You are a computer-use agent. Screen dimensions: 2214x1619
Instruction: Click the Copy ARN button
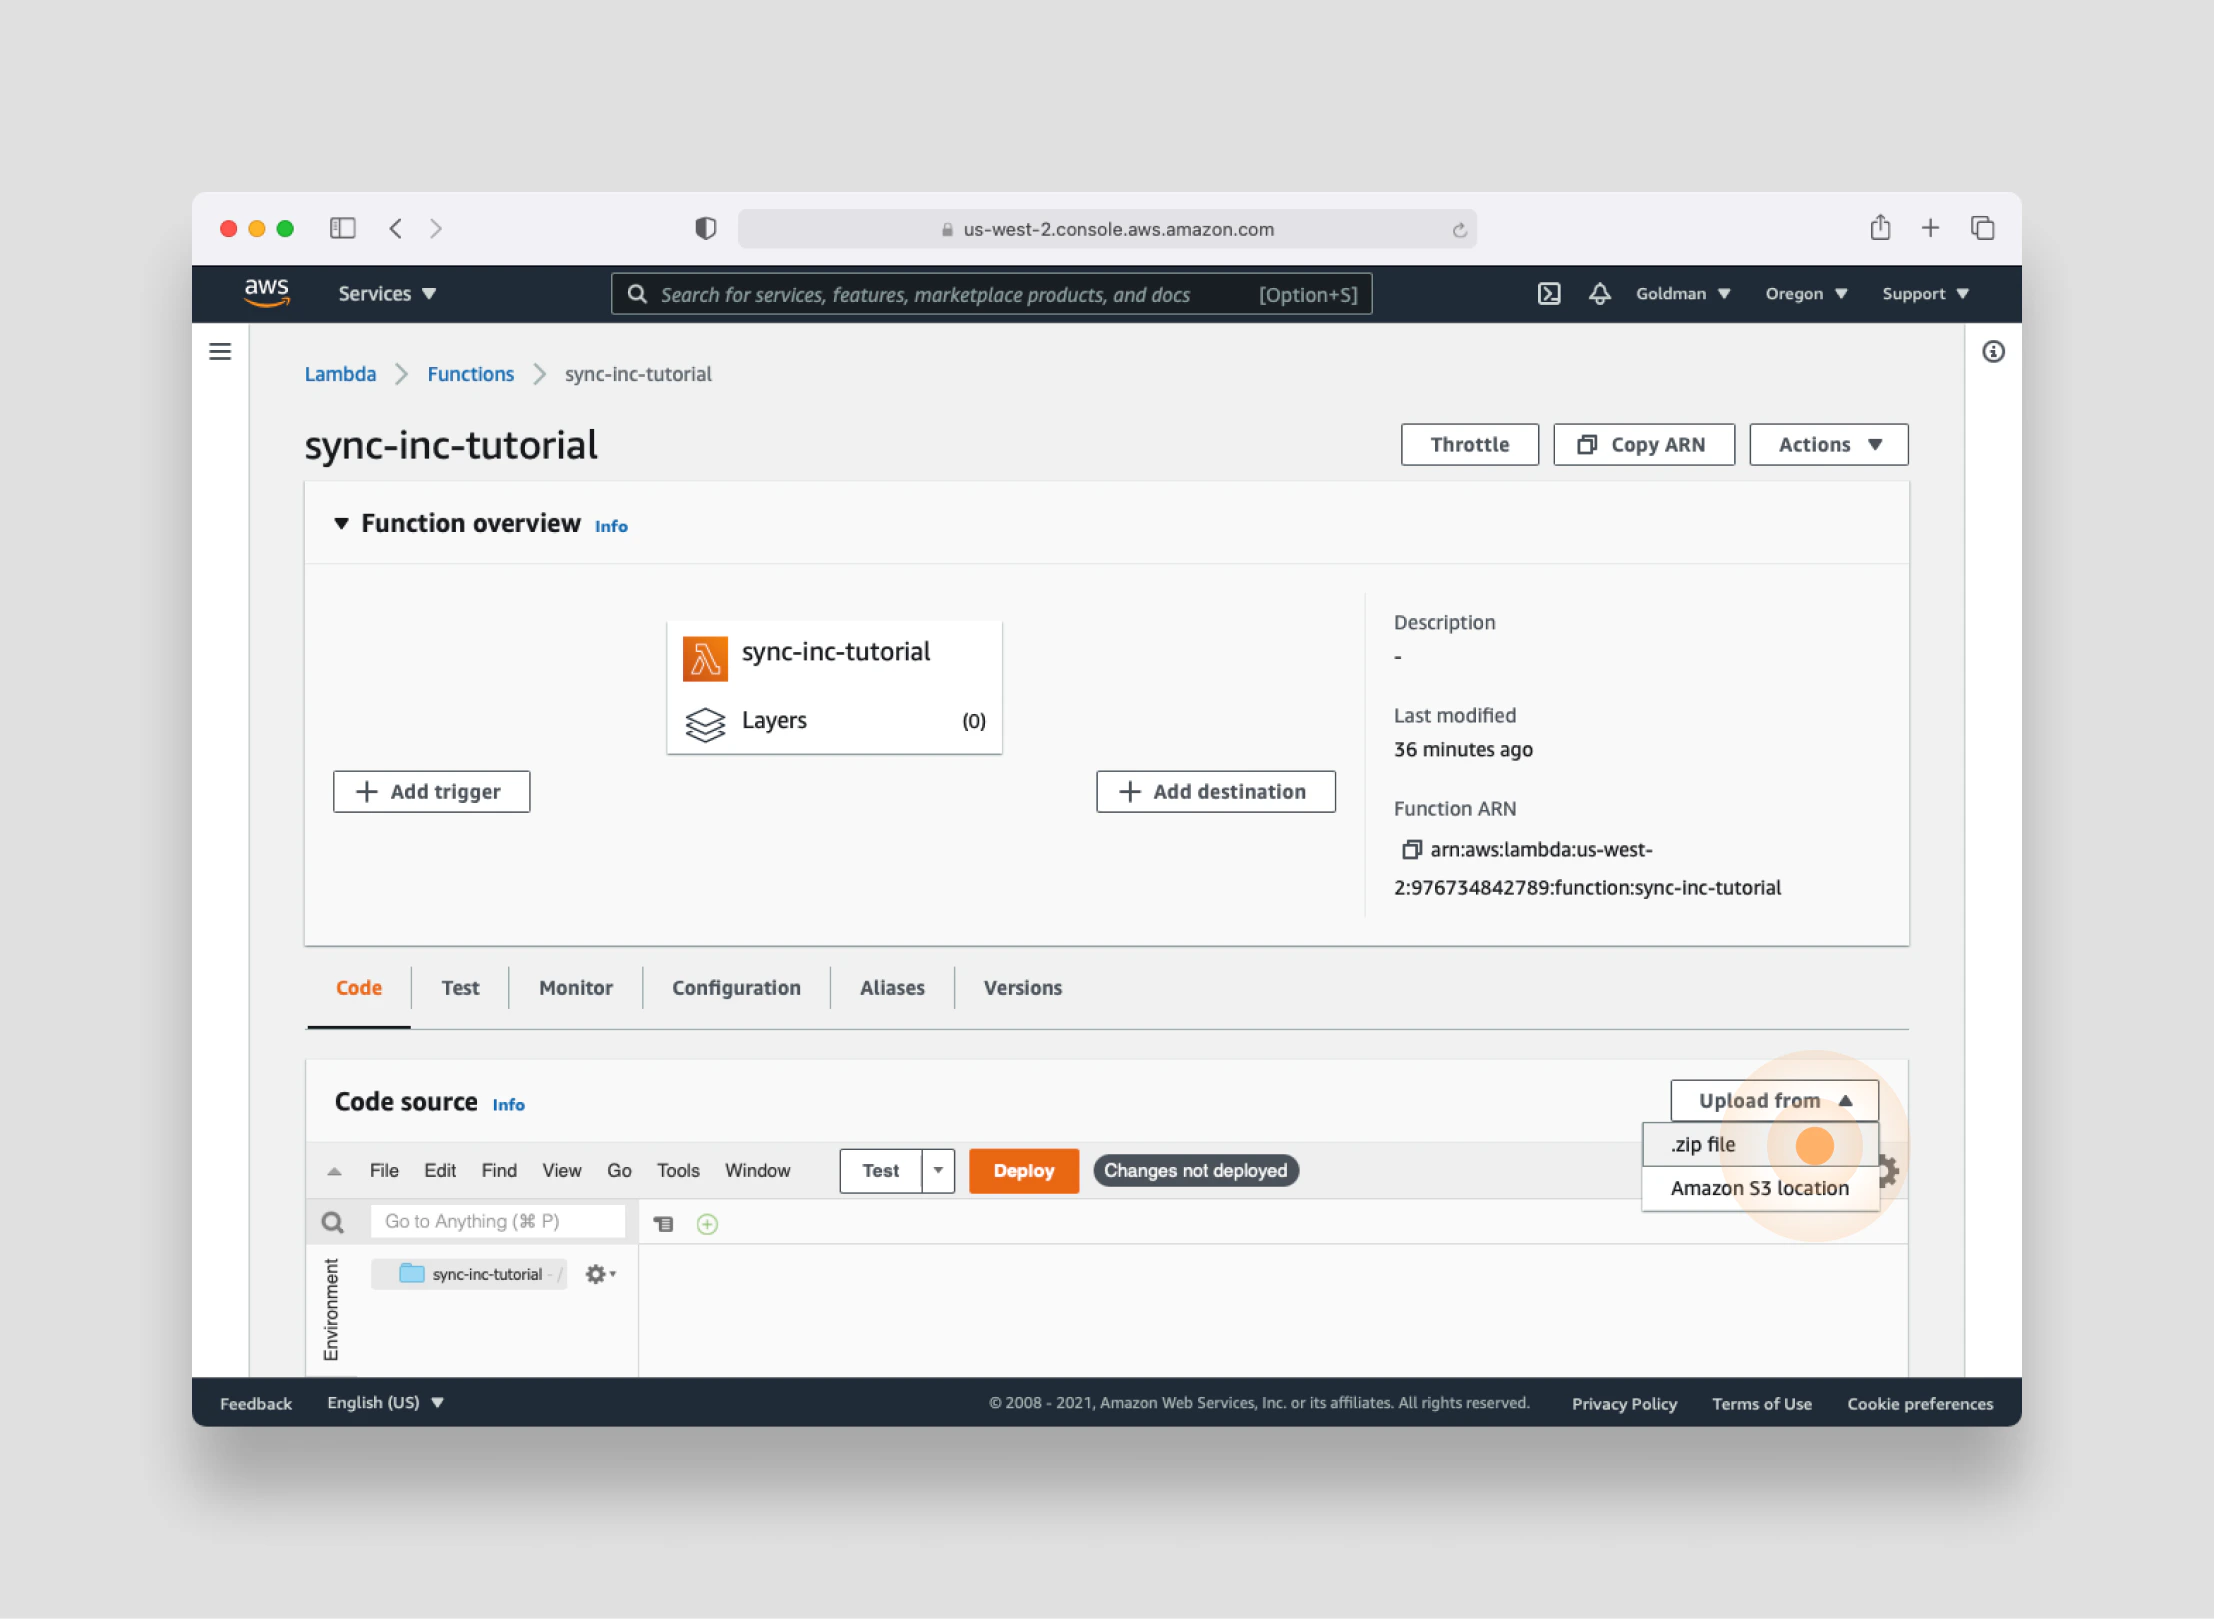click(1643, 445)
